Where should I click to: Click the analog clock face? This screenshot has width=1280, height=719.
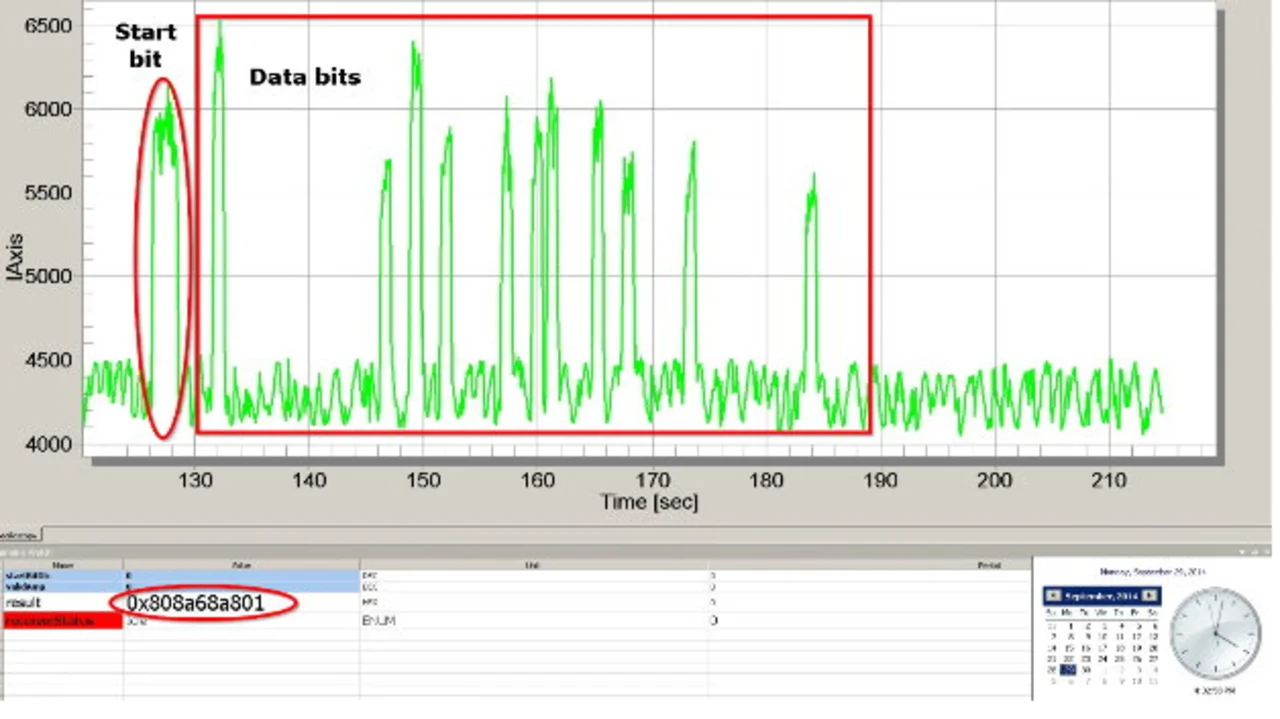[x=1215, y=633]
